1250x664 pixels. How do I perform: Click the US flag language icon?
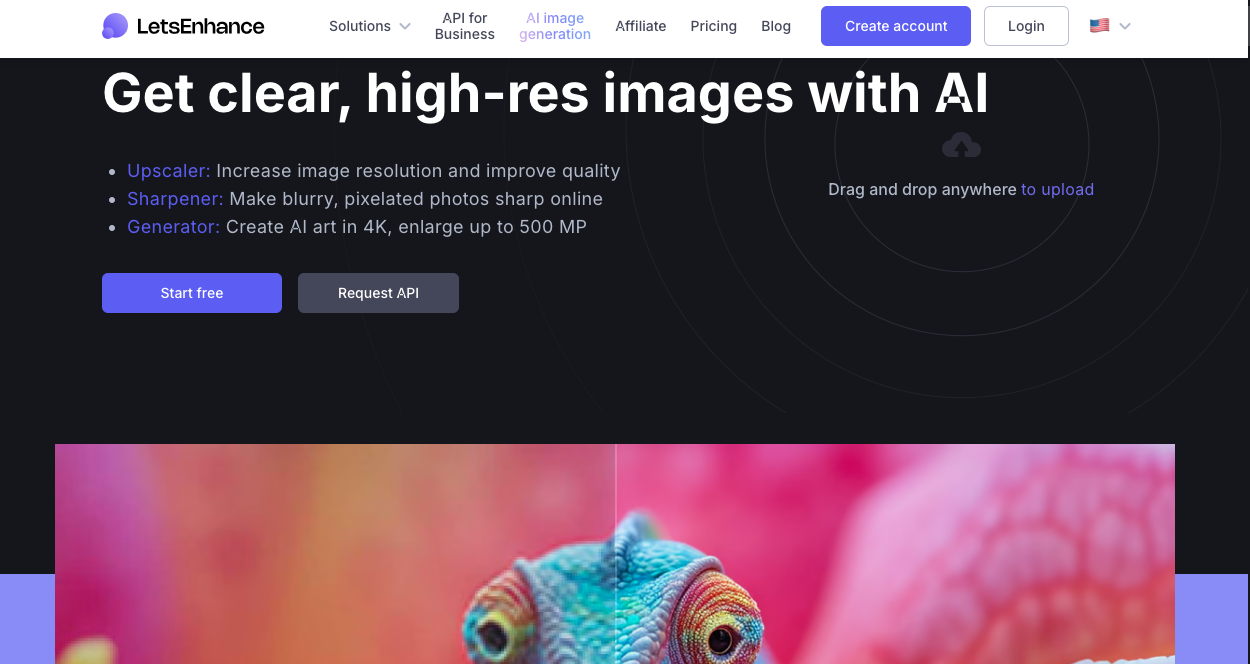(1099, 26)
